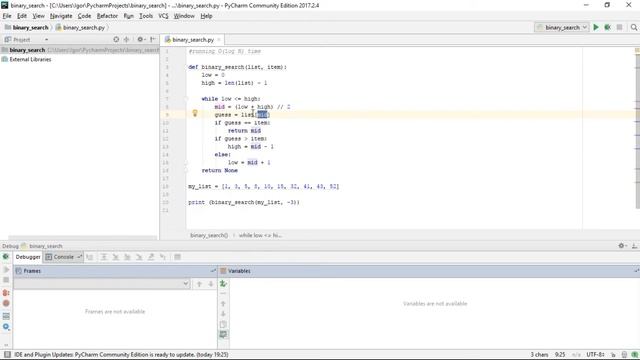The width and height of the screenshot is (640, 360).
Task: Click the Duplicate Watch icon in Variables toolbar
Action: [x=223, y=324]
